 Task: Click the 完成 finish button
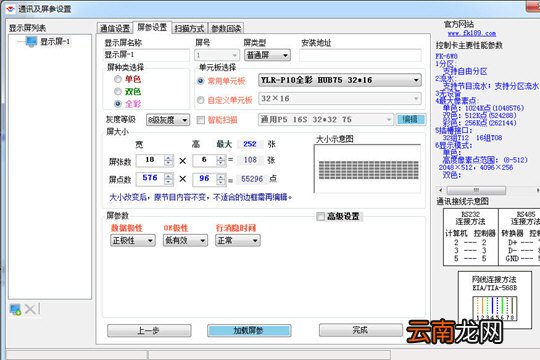click(x=361, y=330)
